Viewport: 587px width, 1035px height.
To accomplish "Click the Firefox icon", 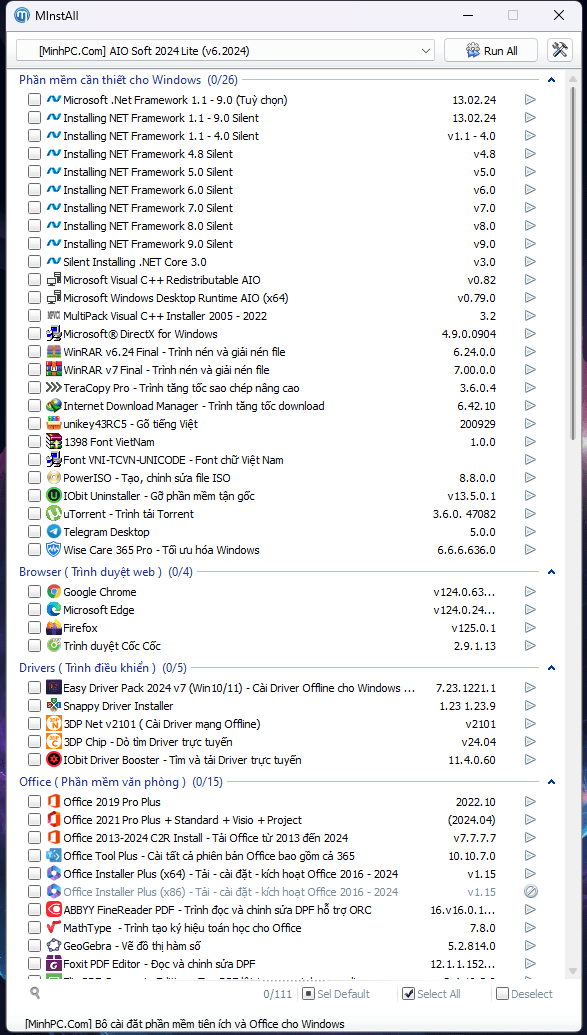I will (x=53, y=628).
